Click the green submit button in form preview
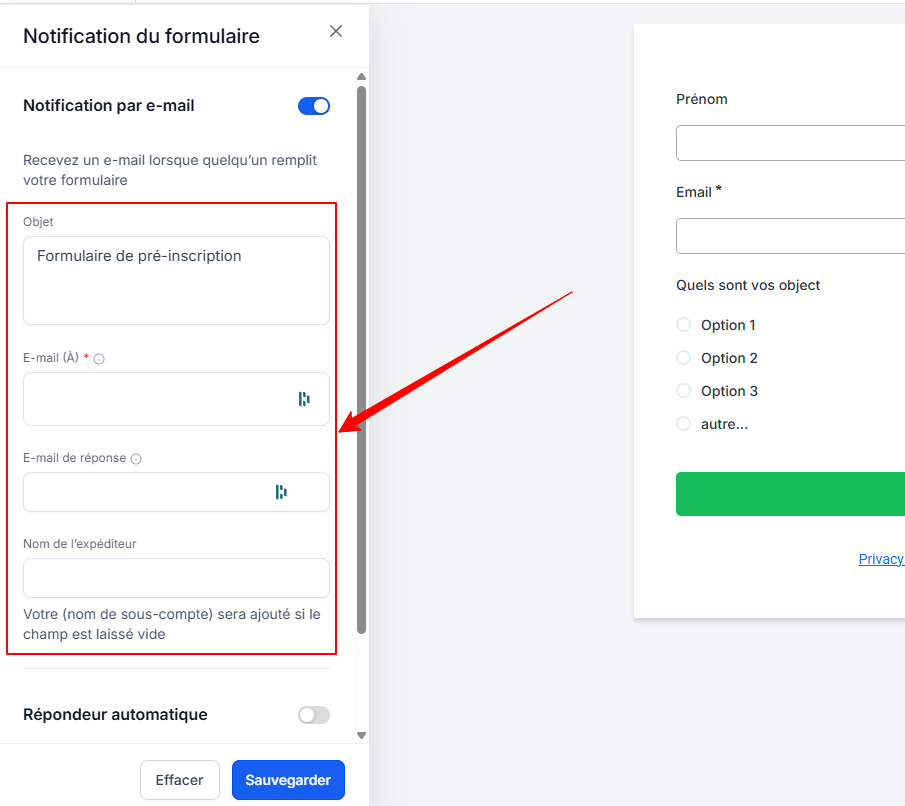This screenshot has height=806, width=905. coord(790,494)
